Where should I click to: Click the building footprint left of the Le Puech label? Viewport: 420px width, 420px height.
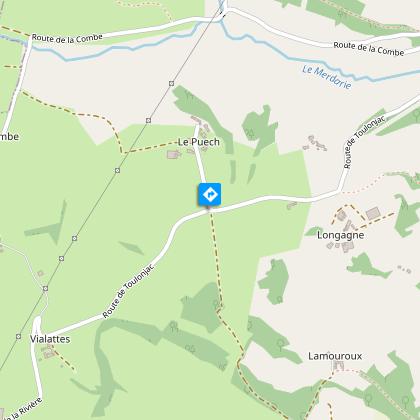(173, 154)
